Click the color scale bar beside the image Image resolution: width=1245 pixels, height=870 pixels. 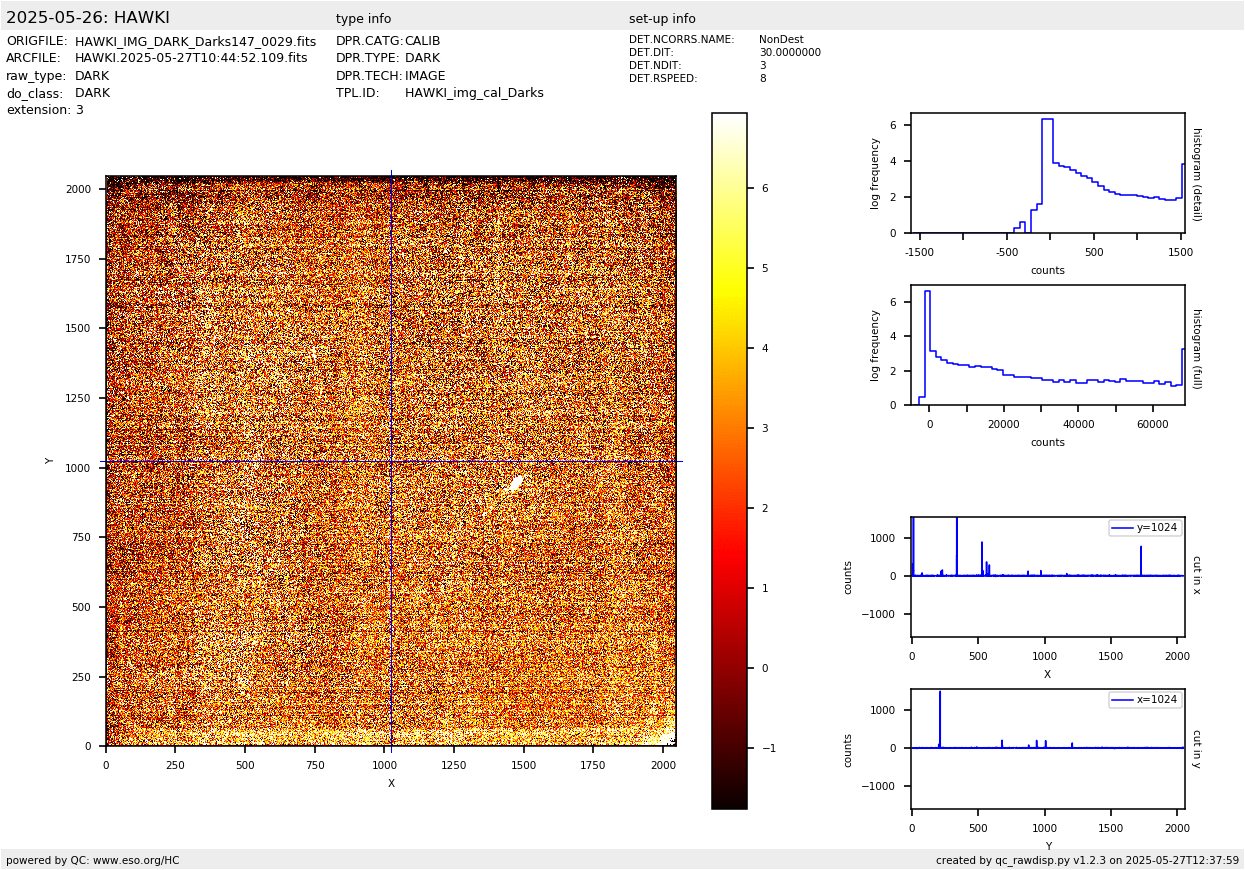[729, 460]
